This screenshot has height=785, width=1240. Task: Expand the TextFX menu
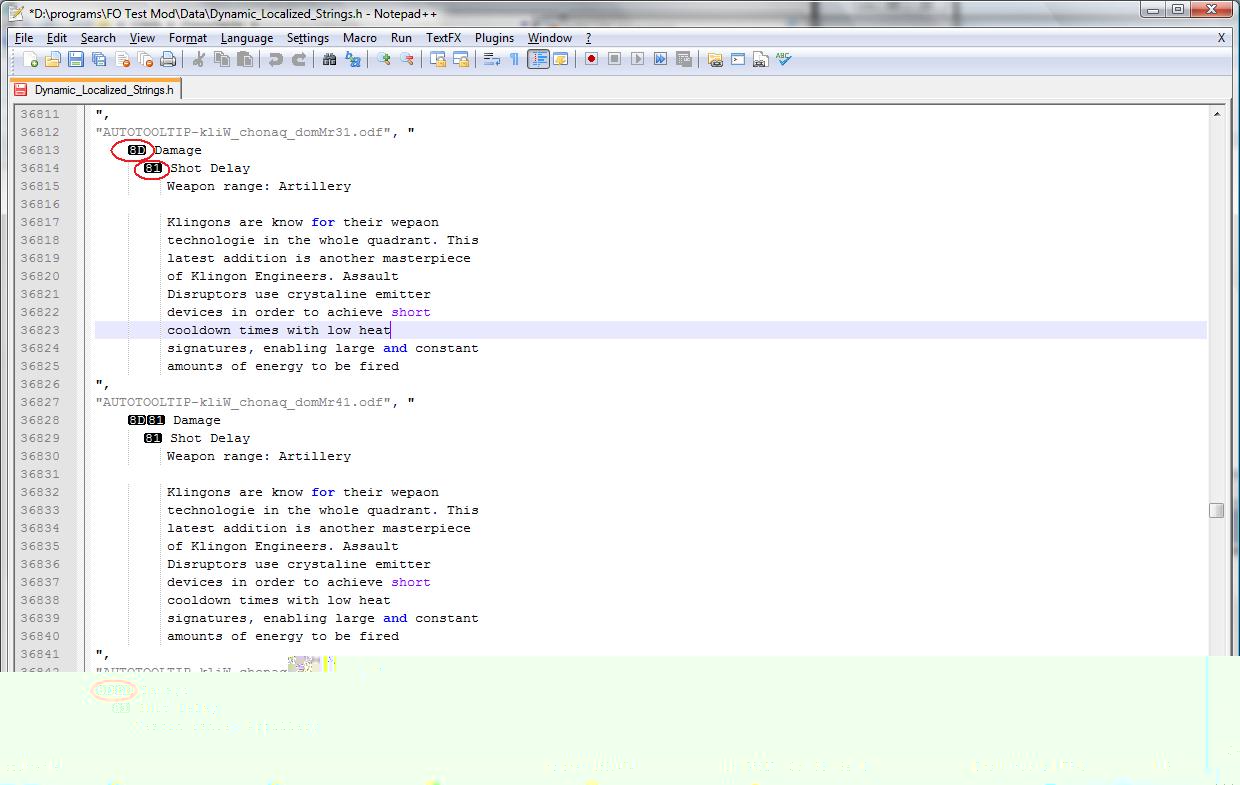[443, 38]
